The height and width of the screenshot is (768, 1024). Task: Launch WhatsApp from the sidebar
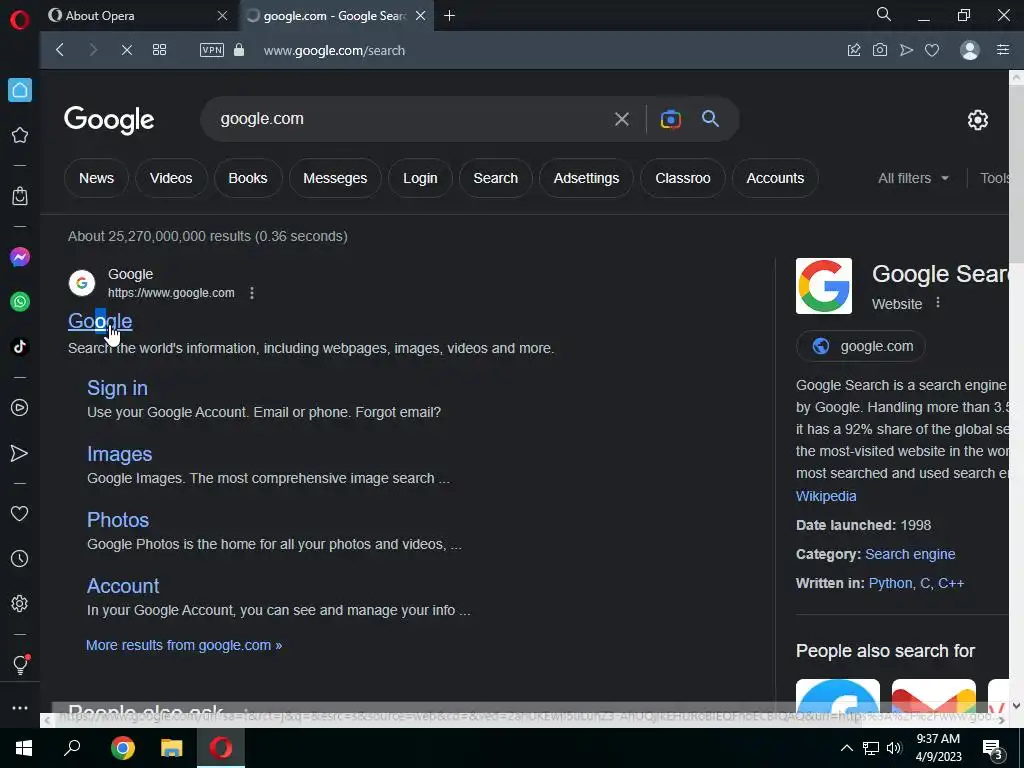click(x=20, y=302)
